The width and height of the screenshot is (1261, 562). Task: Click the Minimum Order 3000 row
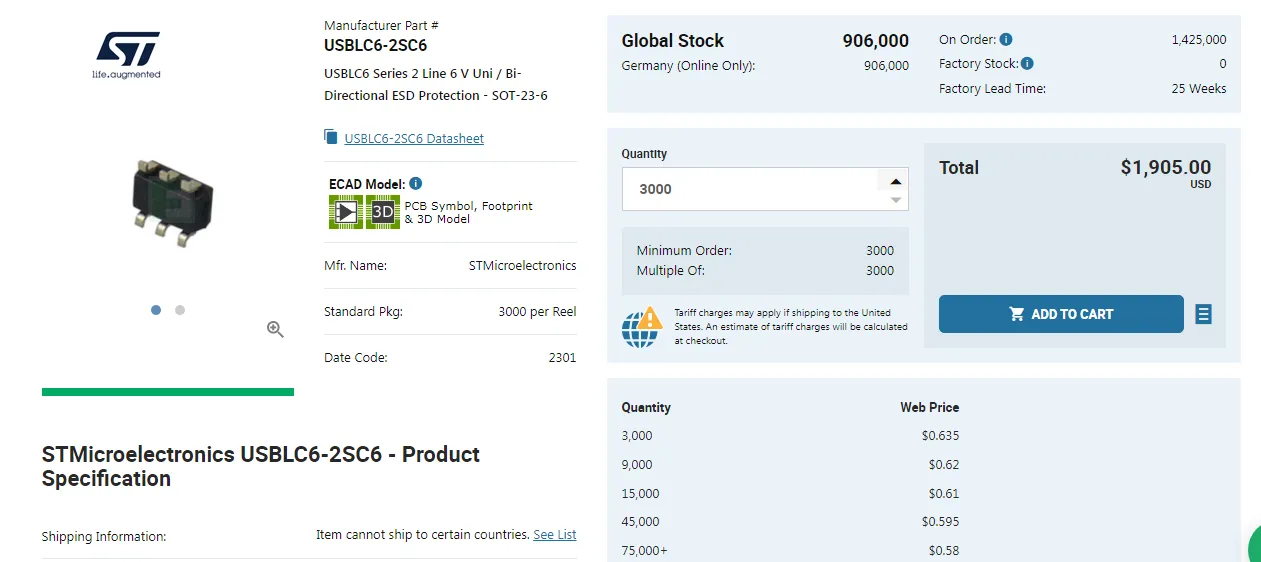765,251
